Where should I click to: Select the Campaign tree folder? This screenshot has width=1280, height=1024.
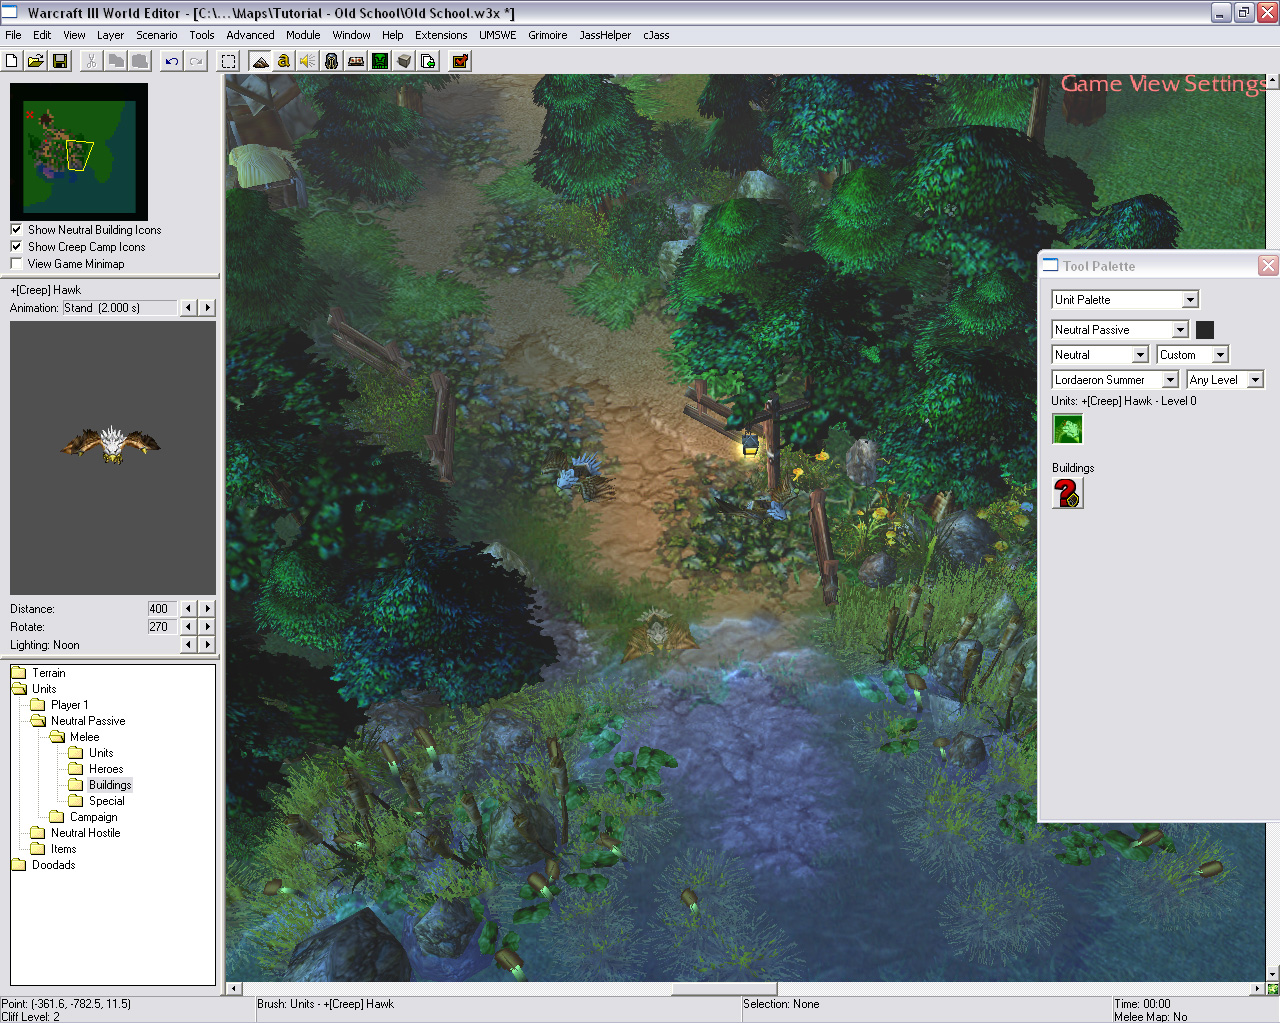93,817
